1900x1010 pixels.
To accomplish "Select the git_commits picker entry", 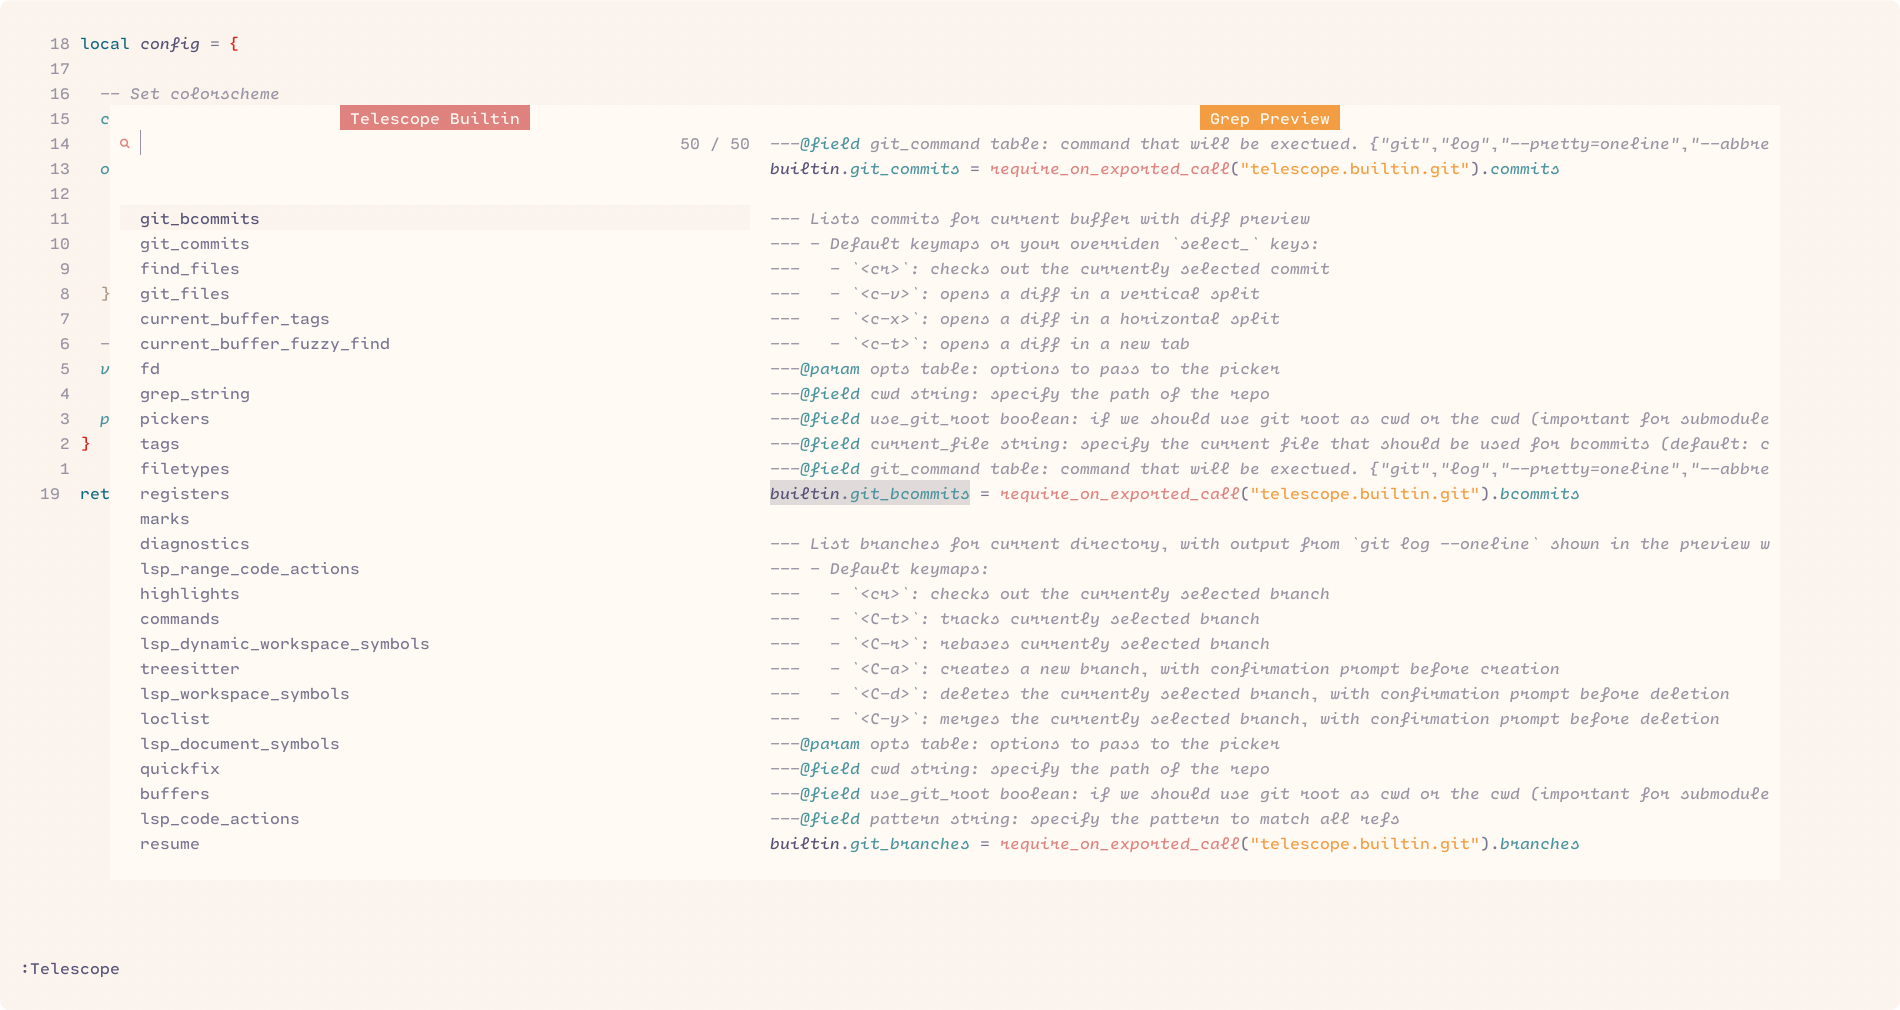I will pyautogui.click(x=194, y=243).
